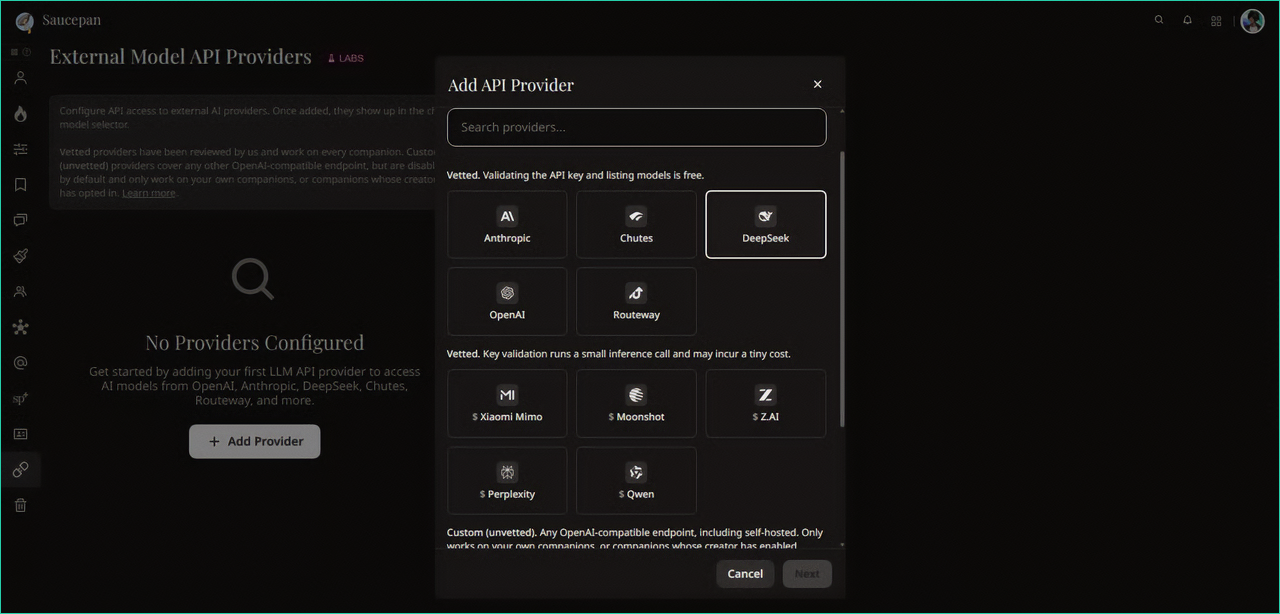Select the OpenAI provider card
1280x614 pixels.
click(507, 301)
